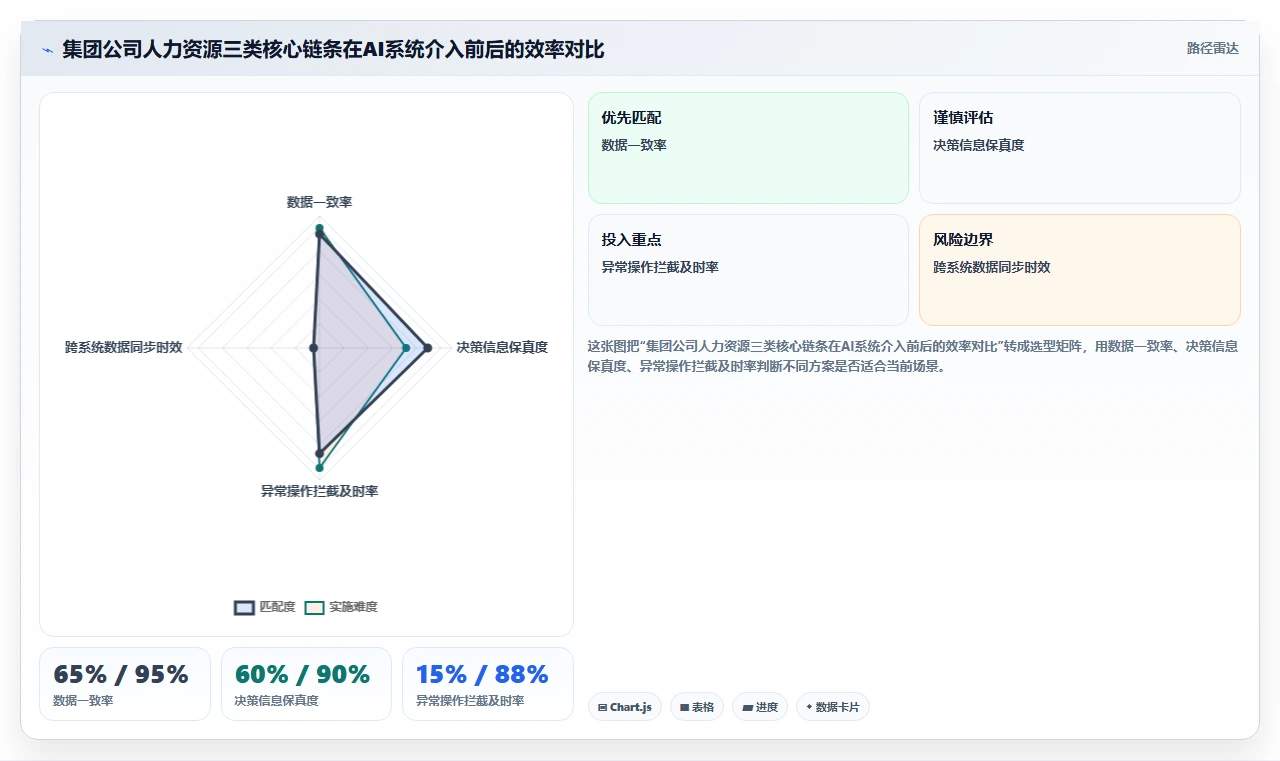Click 决策信息保真度 caption under 60% / 90%
This screenshot has width=1280, height=761.
276,701
